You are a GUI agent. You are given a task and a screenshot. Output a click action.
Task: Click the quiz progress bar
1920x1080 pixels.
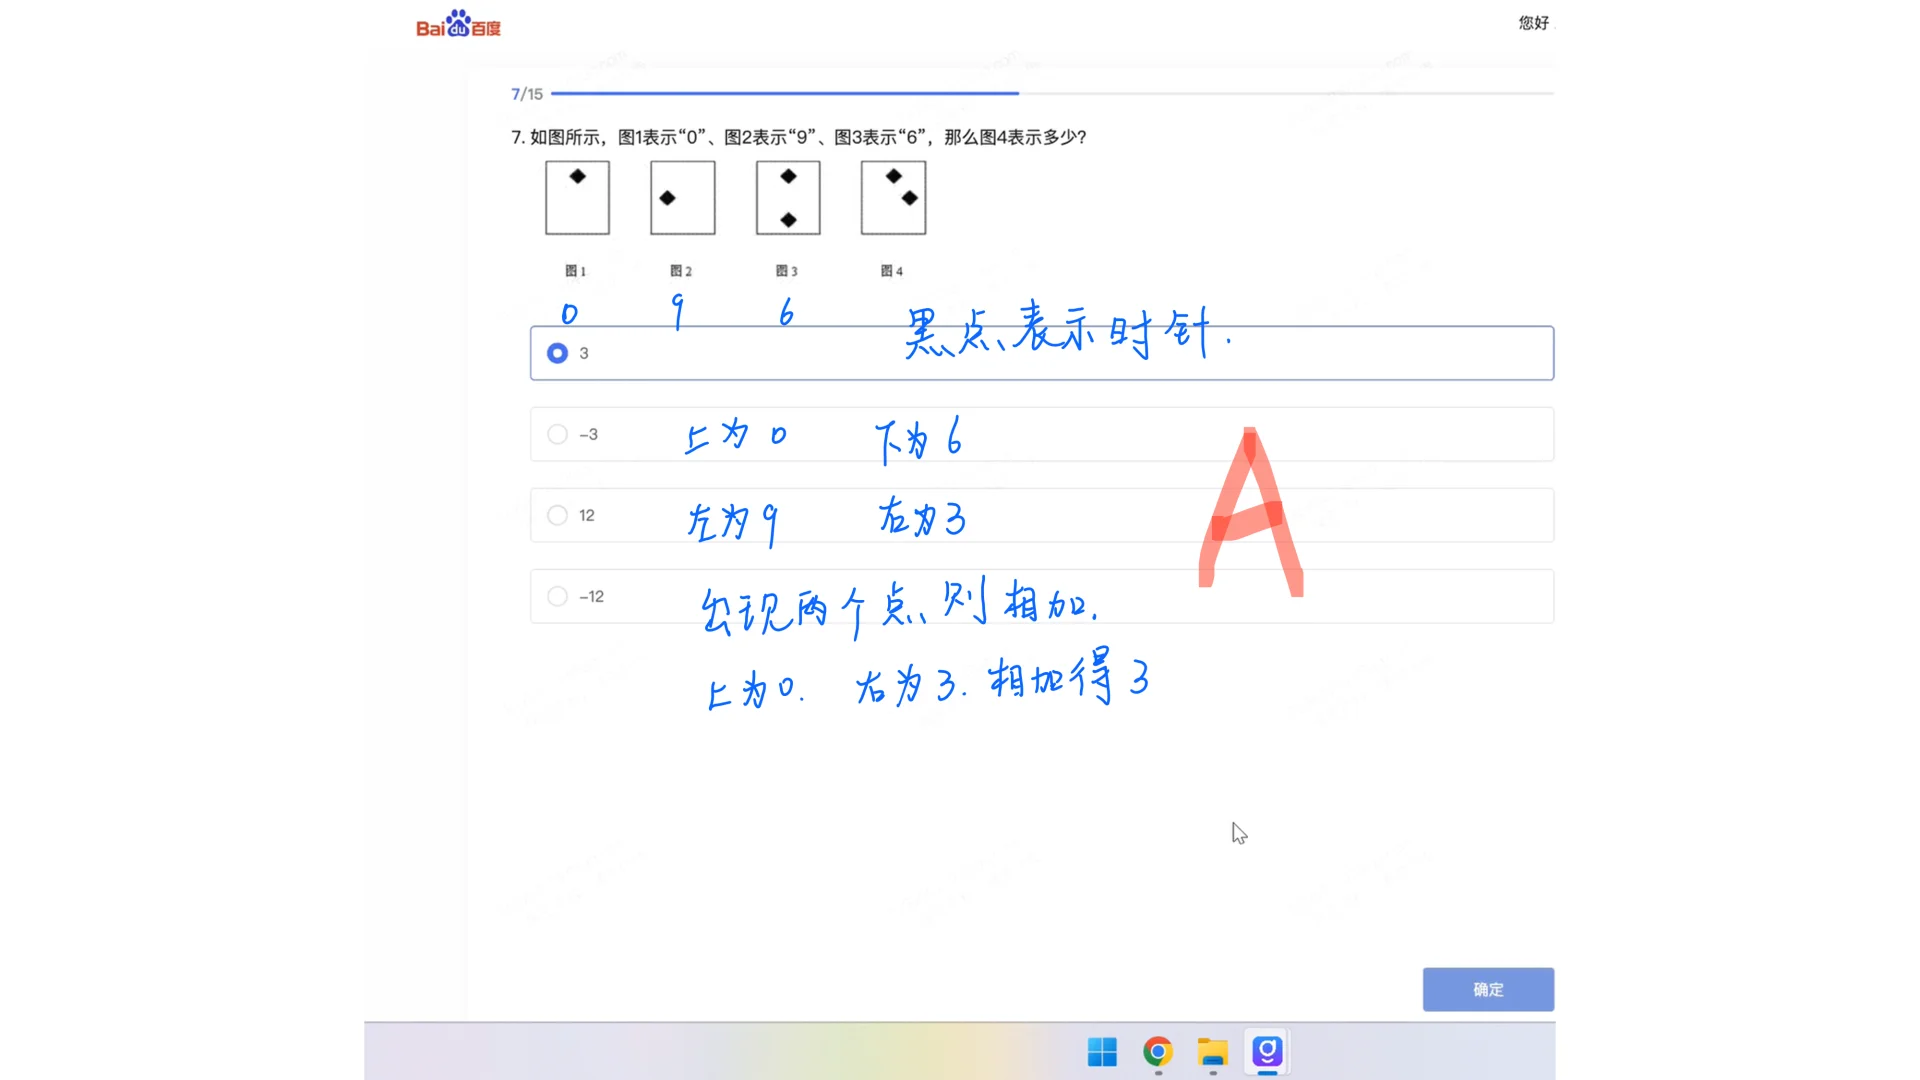(x=1052, y=93)
